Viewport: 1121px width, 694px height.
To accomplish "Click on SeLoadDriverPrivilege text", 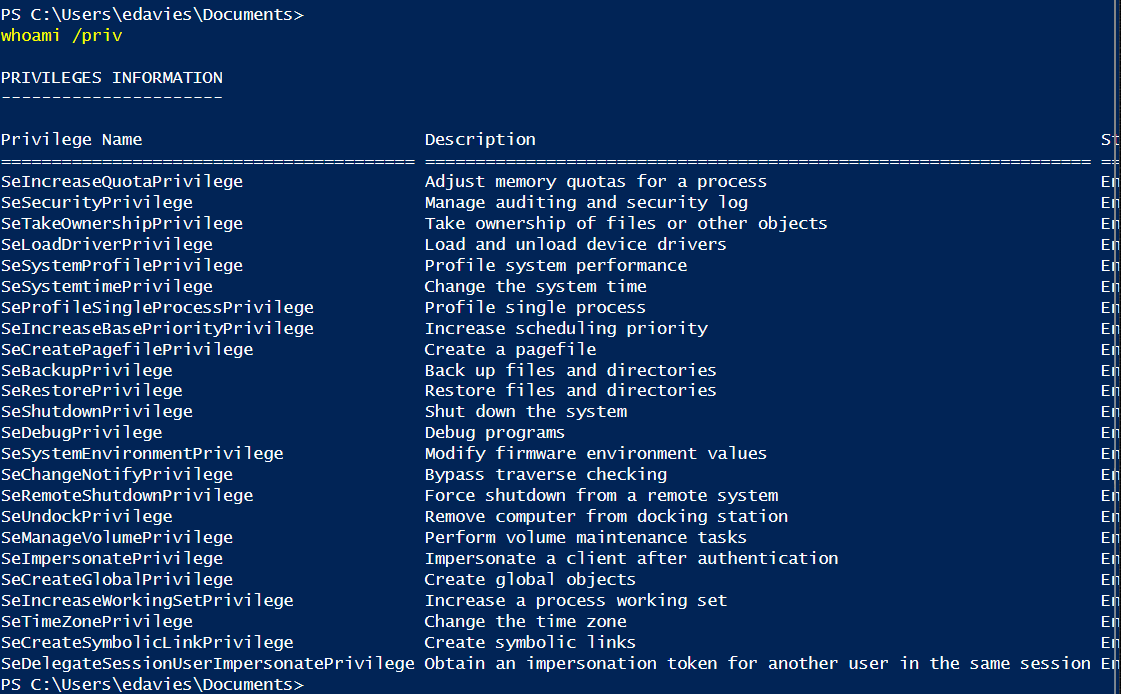I will coord(106,244).
